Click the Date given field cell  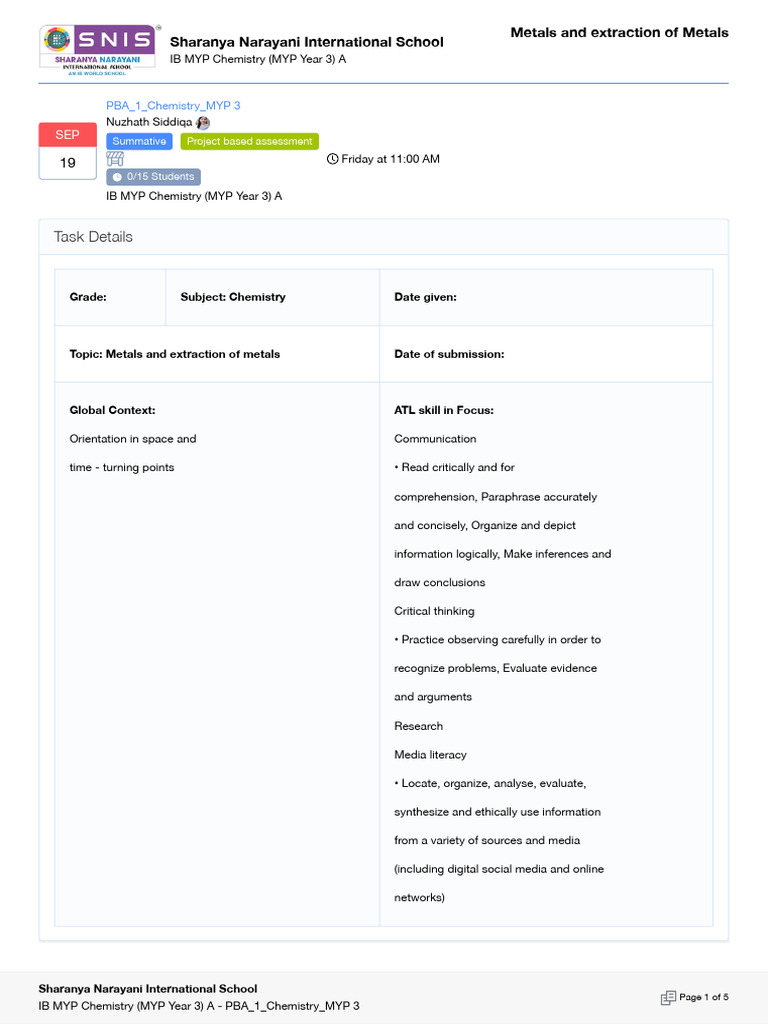pyautogui.click(x=545, y=297)
